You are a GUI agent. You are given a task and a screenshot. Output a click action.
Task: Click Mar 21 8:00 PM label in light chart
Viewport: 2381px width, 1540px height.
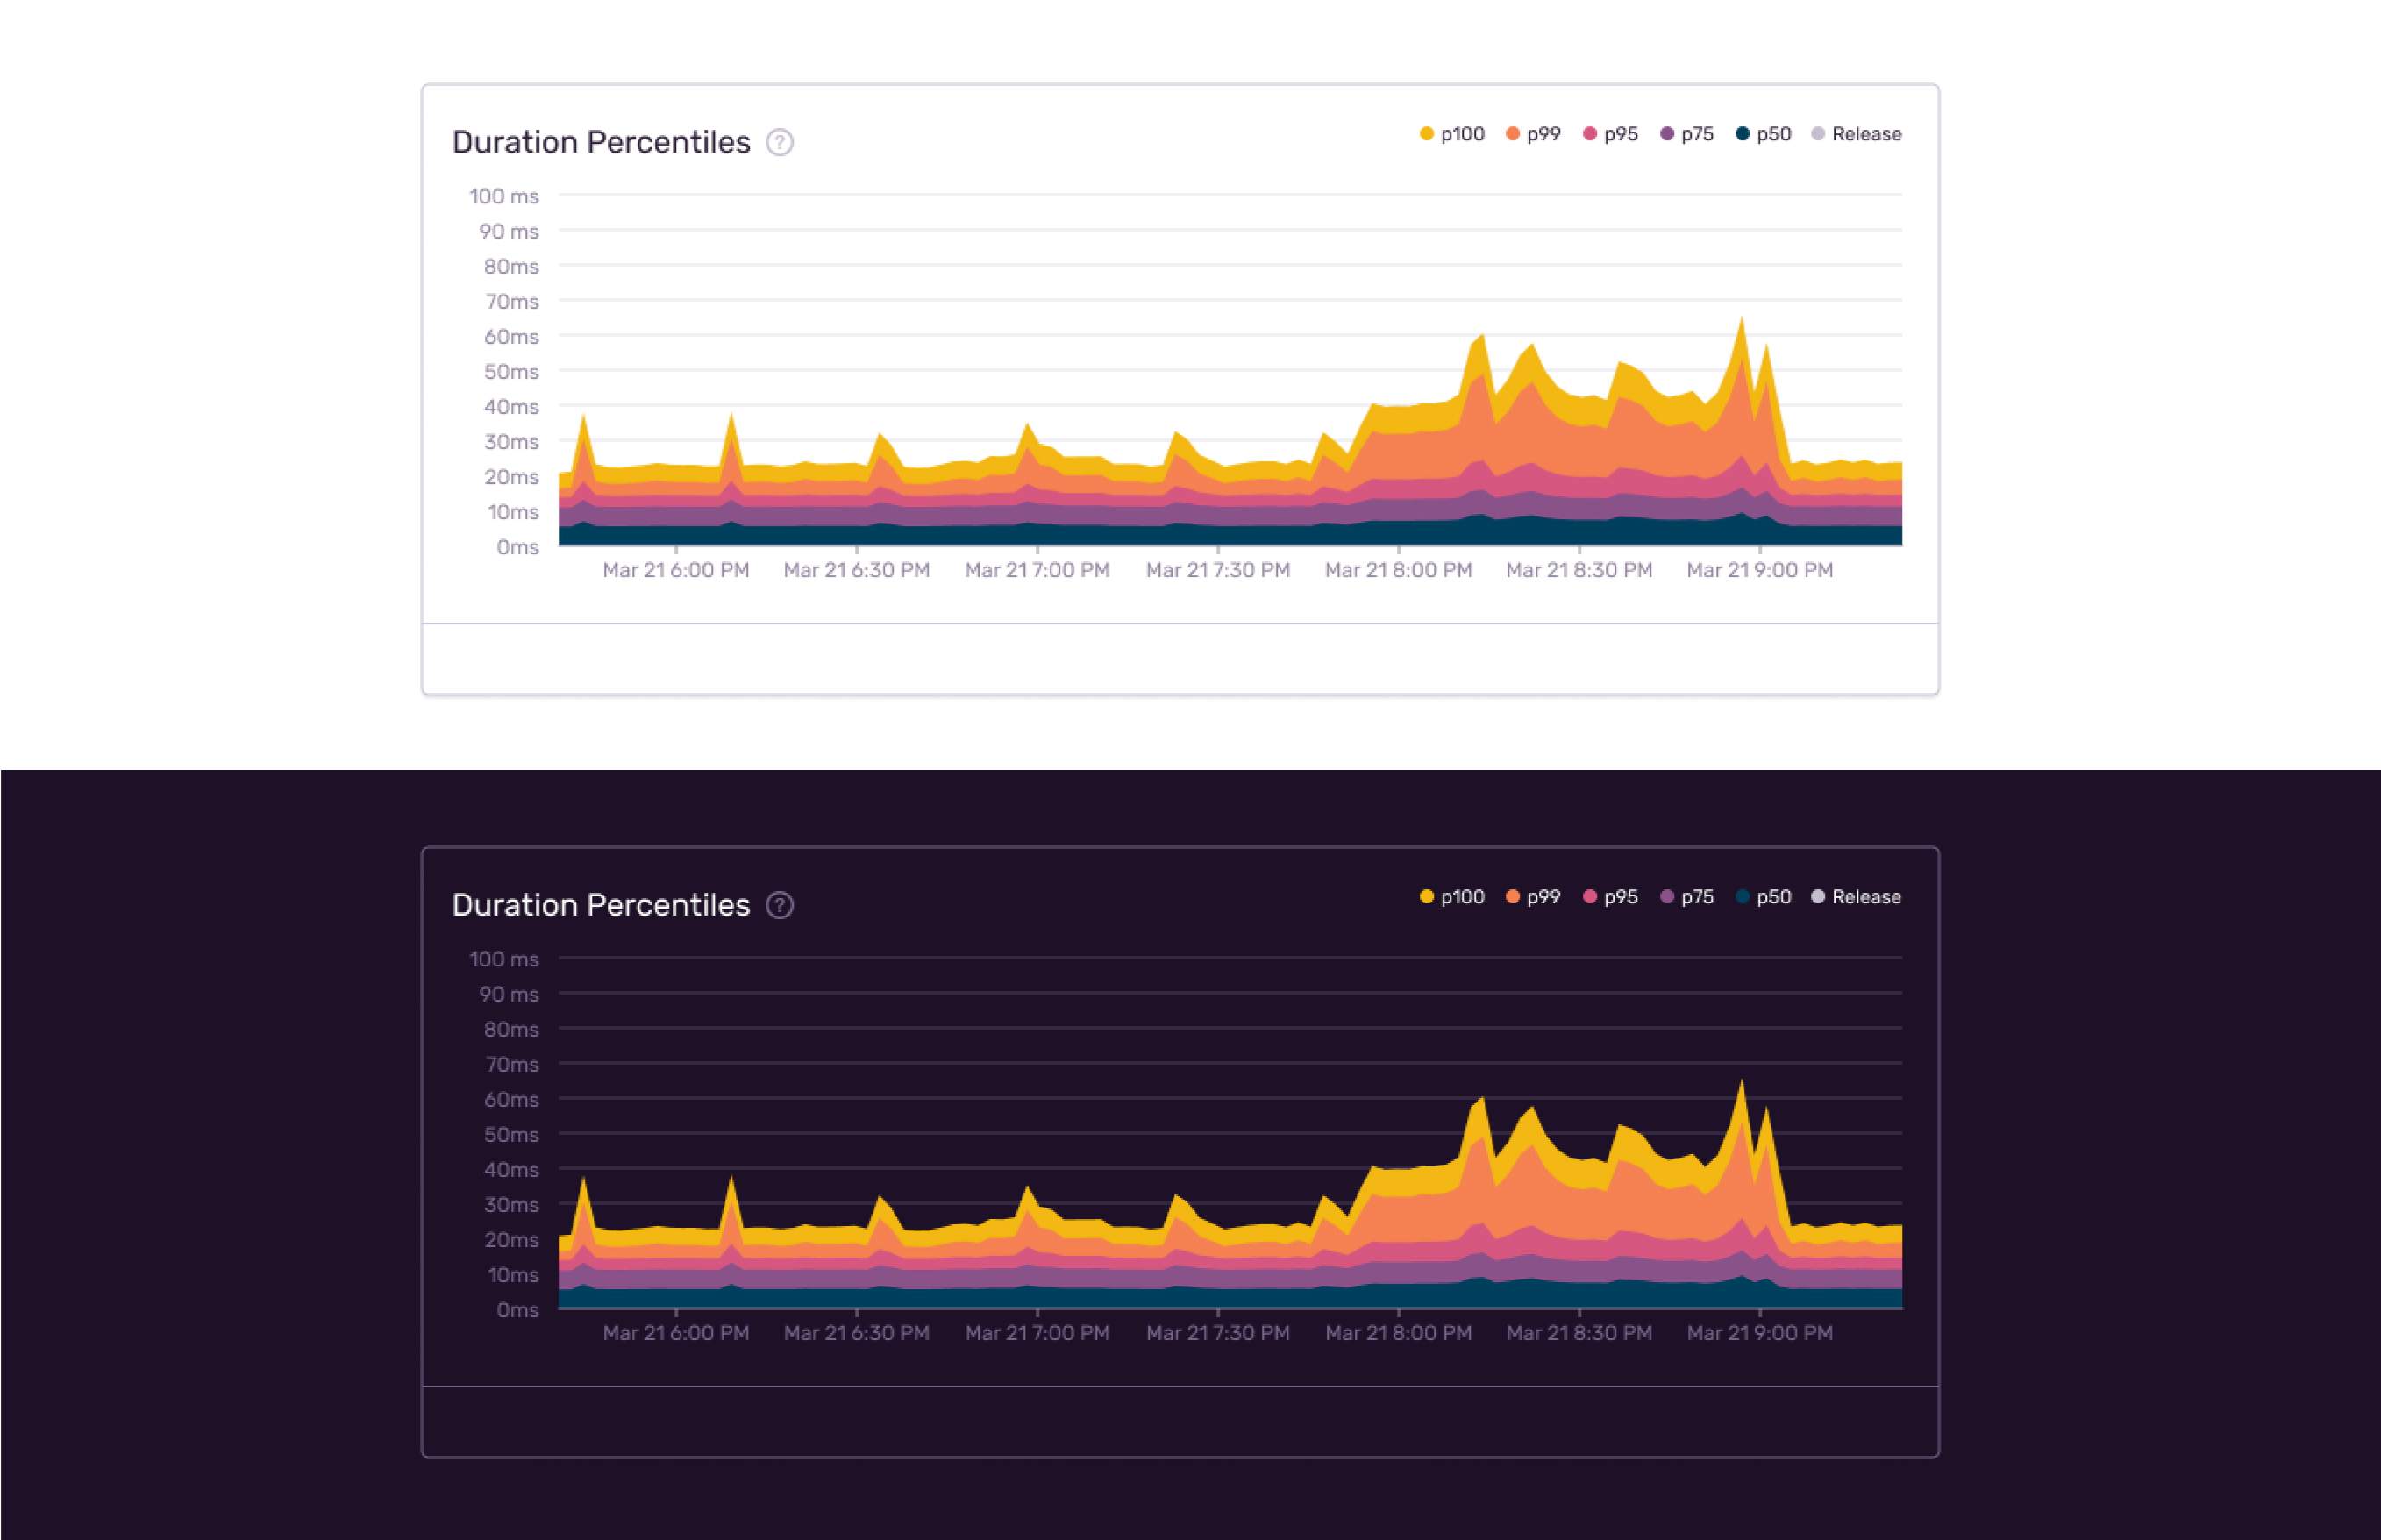[1398, 570]
